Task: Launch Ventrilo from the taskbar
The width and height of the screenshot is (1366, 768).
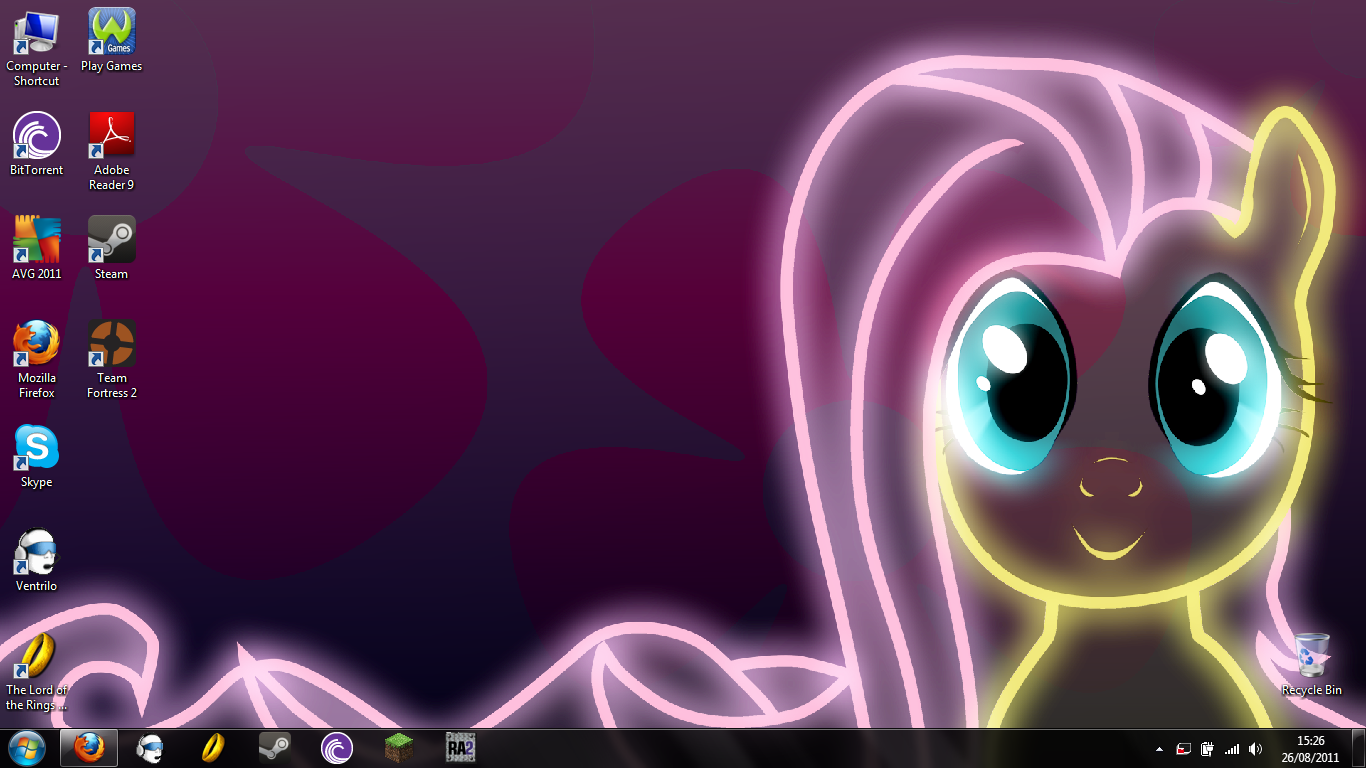Action: pyautogui.click(x=151, y=747)
